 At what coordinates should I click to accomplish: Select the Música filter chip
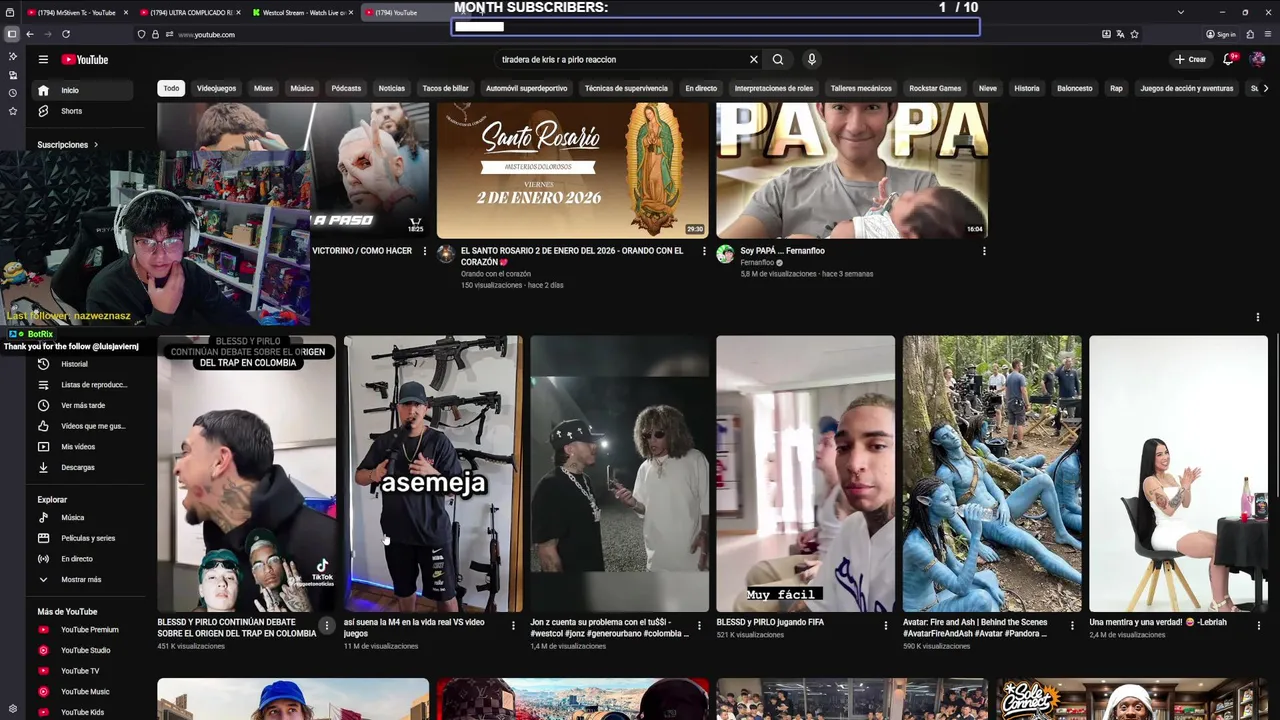click(x=302, y=88)
